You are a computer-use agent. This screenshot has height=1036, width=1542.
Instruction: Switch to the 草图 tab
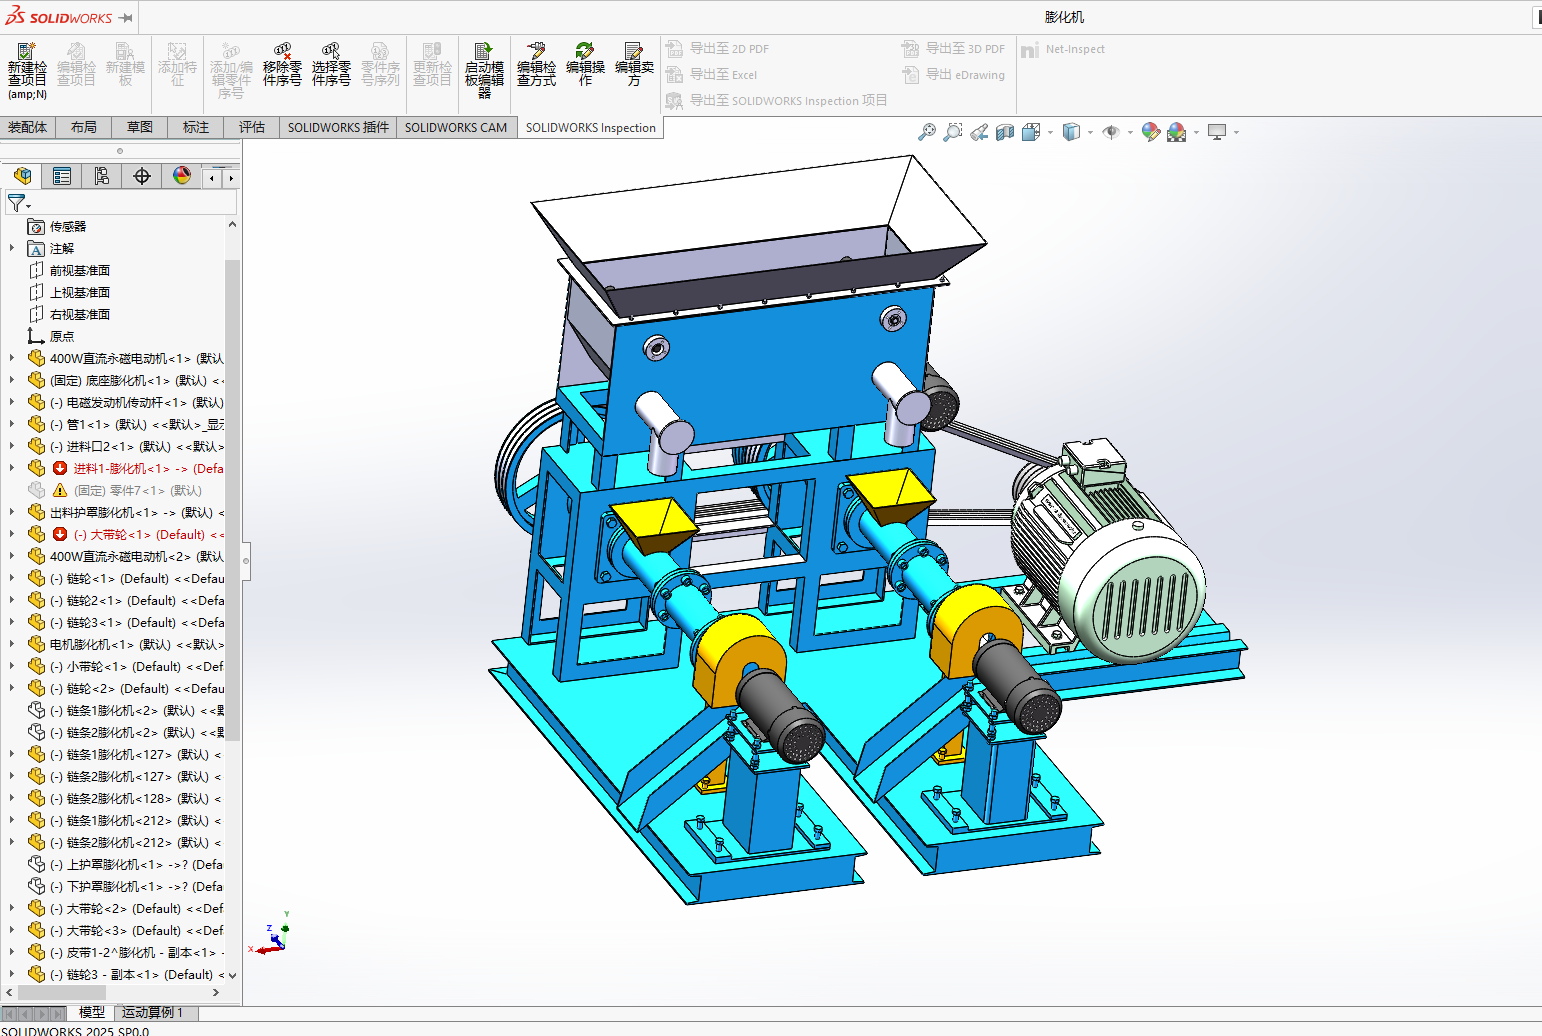[140, 127]
